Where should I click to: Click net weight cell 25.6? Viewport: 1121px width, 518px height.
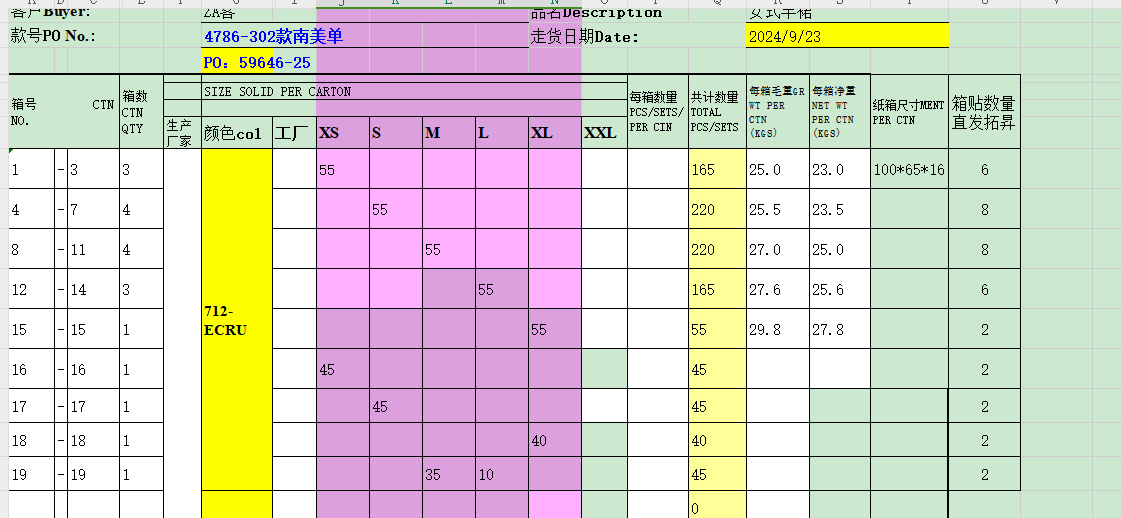[x=839, y=290]
